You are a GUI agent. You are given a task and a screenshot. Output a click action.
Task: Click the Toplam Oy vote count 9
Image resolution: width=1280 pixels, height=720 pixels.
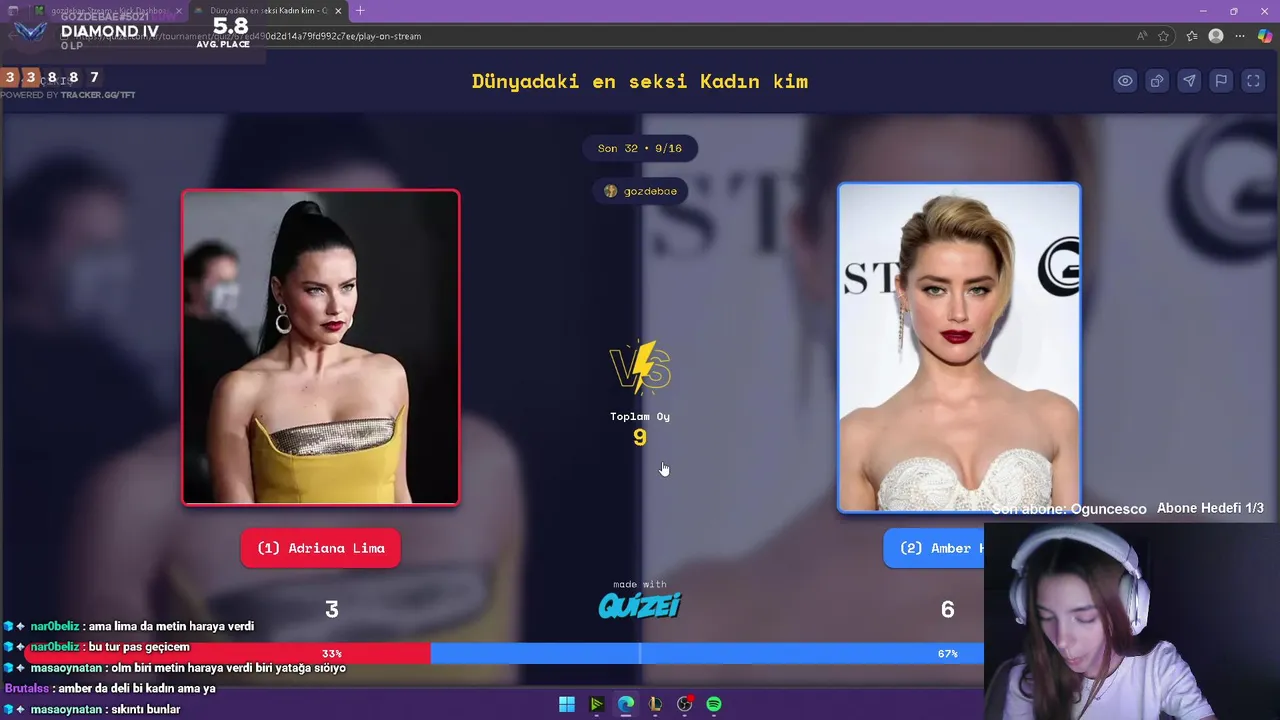click(640, 438)
